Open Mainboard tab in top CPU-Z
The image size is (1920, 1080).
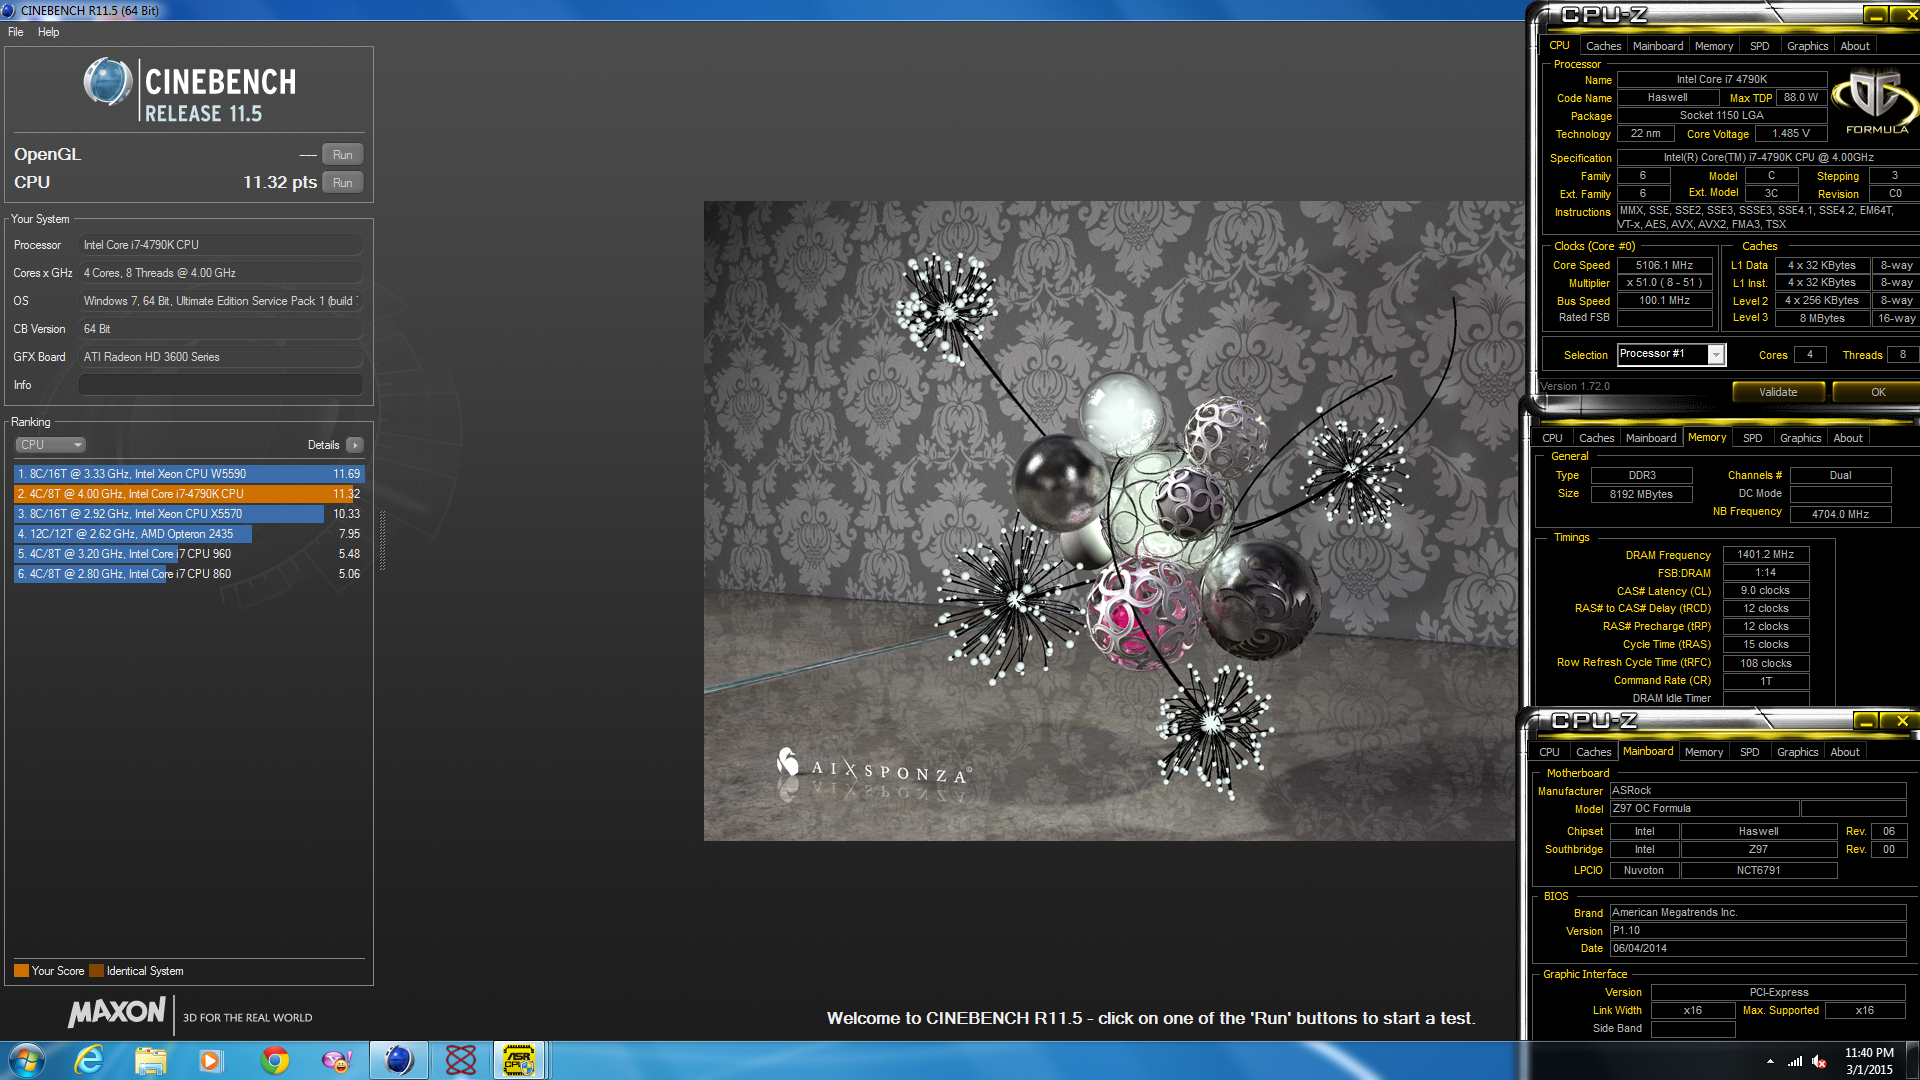tap(1657, 46)
